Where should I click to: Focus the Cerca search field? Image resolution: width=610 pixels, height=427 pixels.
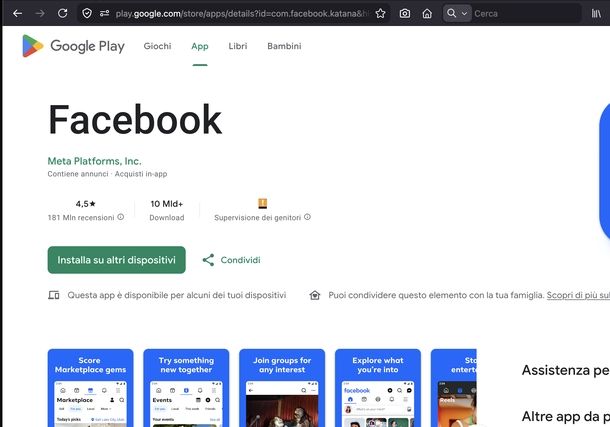pos(525,14)
